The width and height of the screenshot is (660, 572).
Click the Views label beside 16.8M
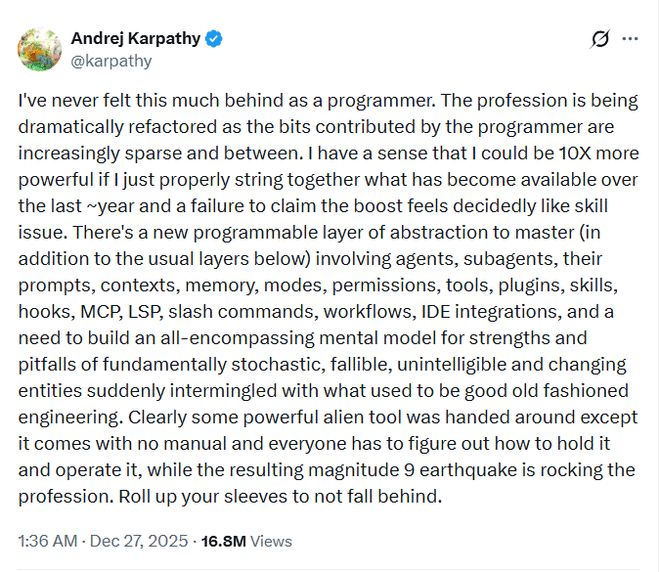pos(271,541)
